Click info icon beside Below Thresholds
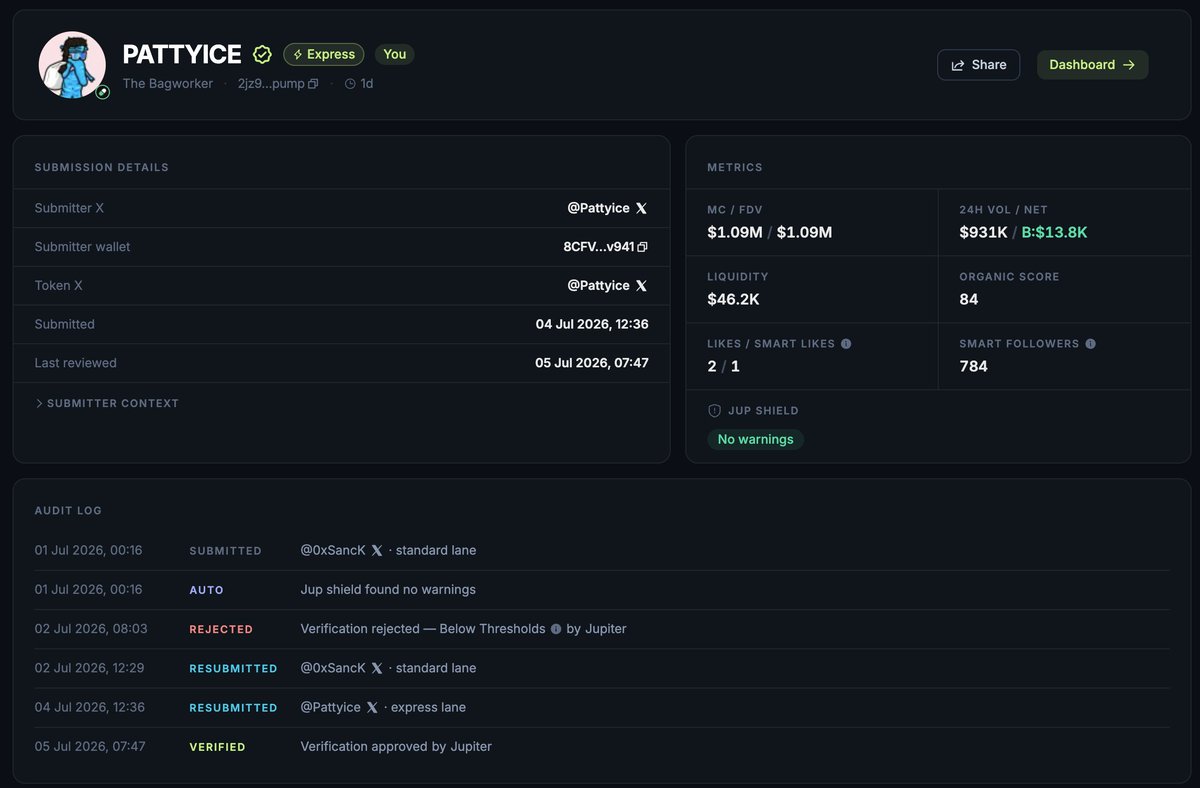The image size is (1200, 788). [556, 629]
